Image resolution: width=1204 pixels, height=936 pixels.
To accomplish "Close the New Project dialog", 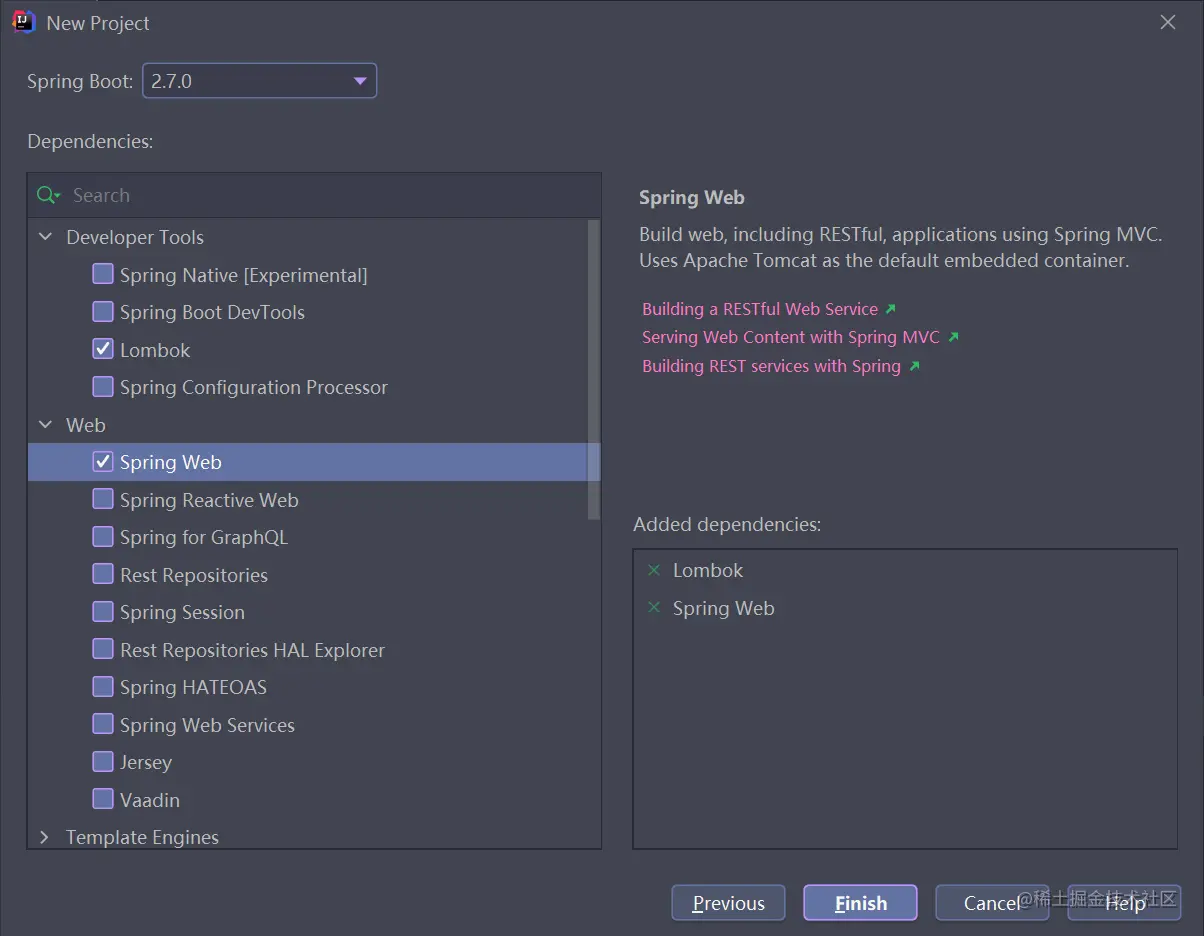I will (x=1167, y=22).
